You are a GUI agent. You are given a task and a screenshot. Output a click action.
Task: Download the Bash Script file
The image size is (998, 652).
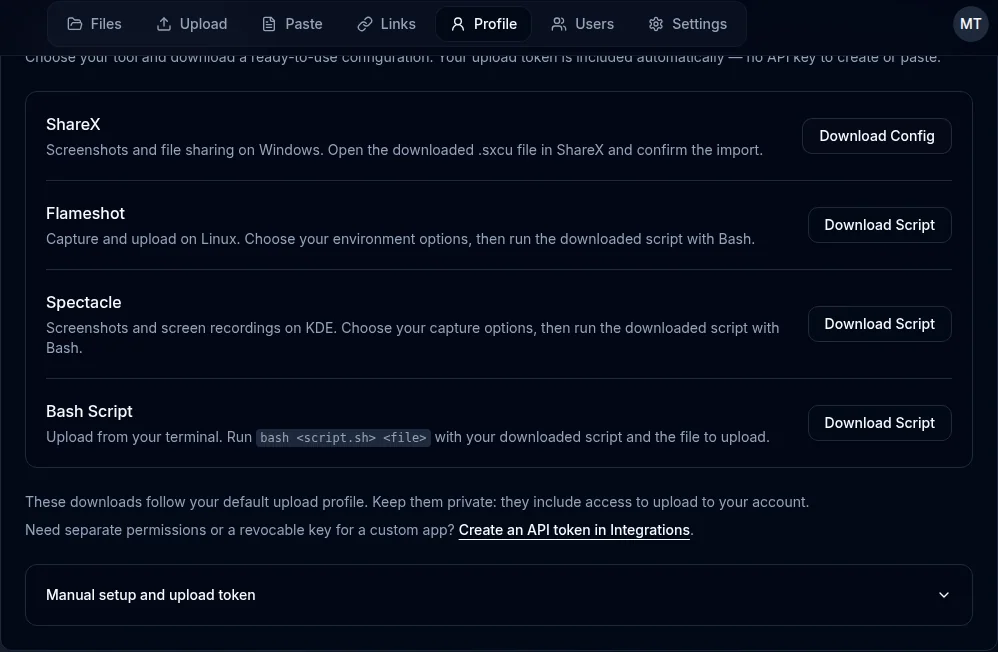point(880,423)
